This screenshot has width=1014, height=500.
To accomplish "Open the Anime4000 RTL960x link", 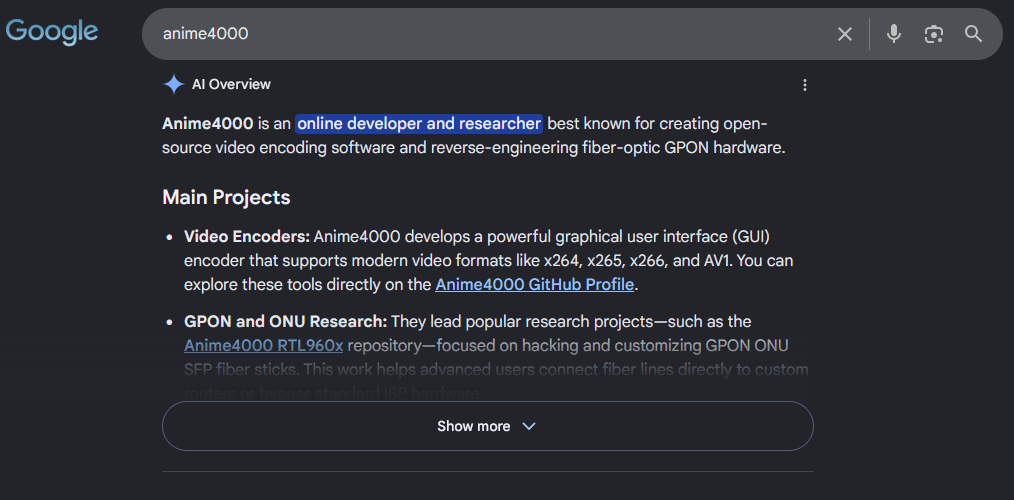I will coord(263,345).
